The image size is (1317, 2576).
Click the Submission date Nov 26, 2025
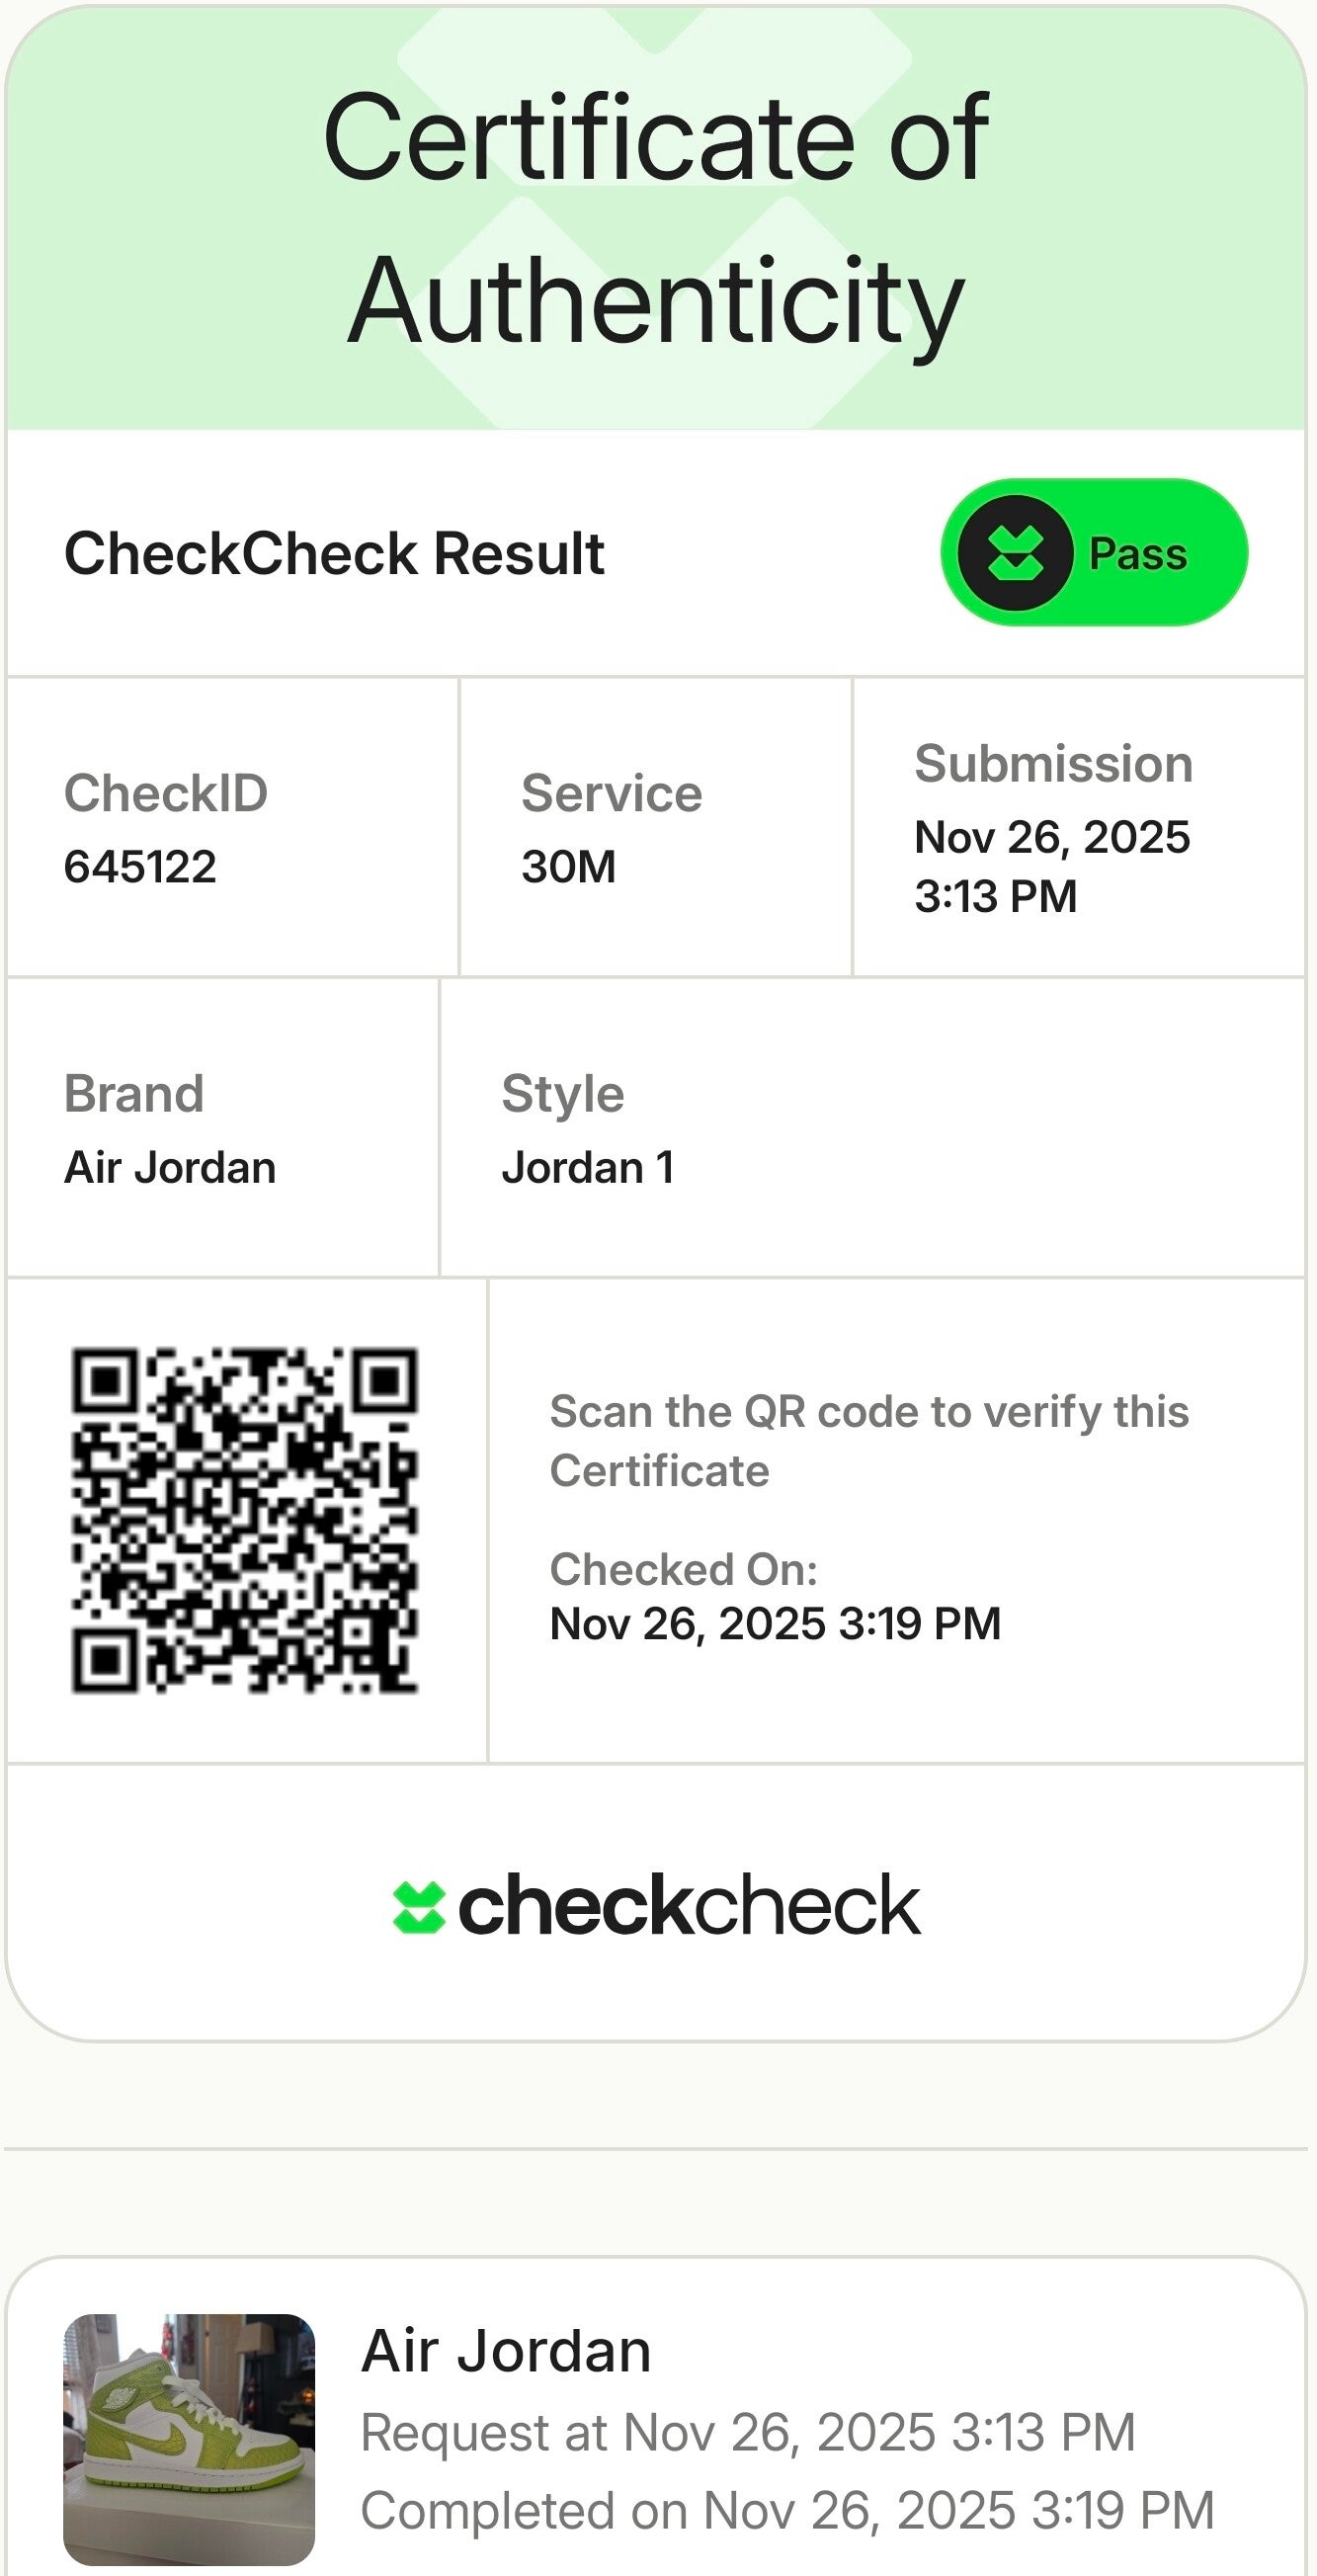(1052, 837)
